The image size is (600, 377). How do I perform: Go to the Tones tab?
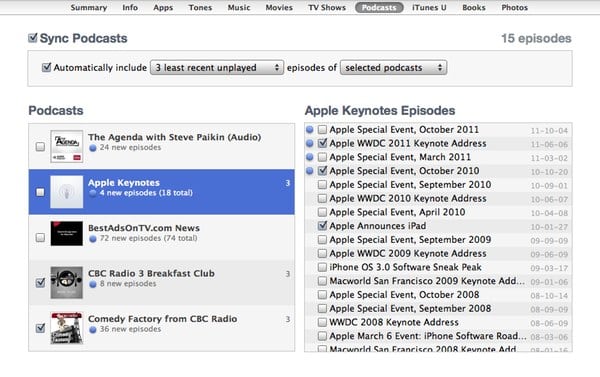(x=200, y=7)
